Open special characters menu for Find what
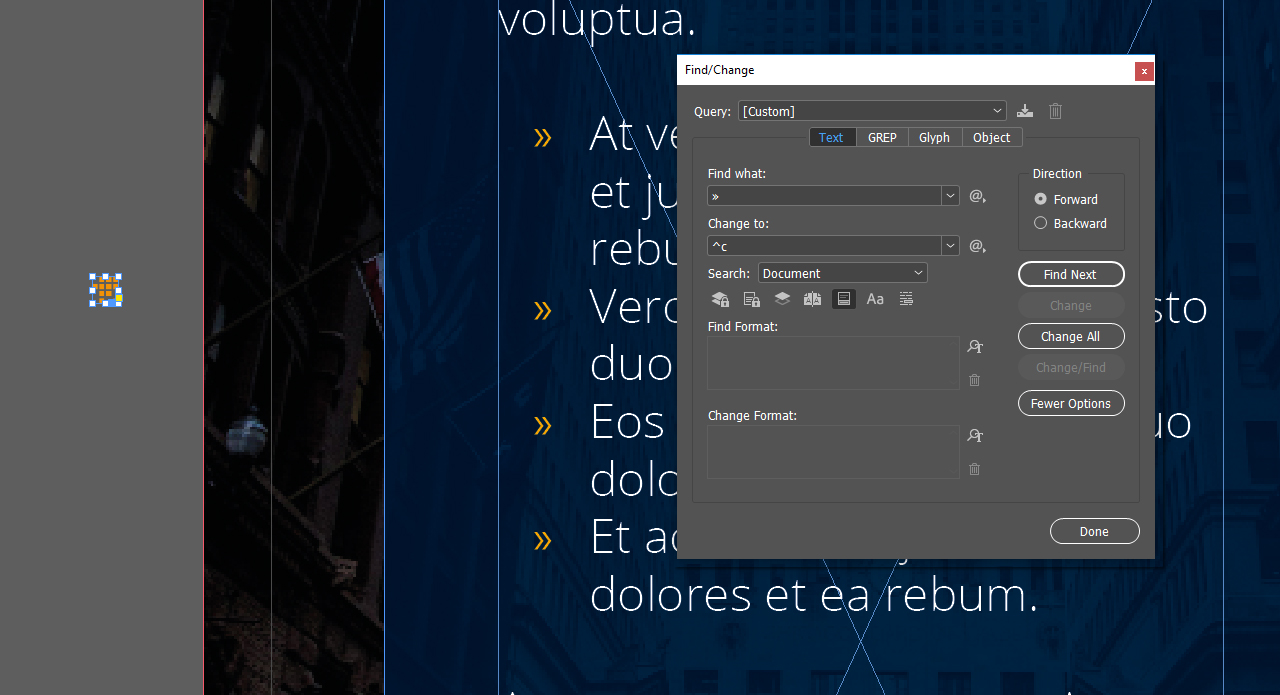Screen dimensions: 1280x695 click(x=978, y=196)
